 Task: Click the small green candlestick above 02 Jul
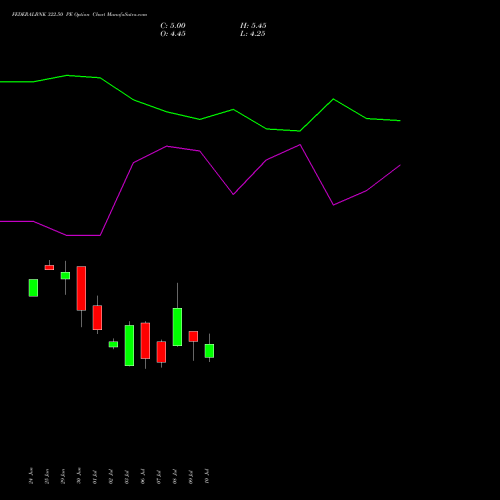113,344
